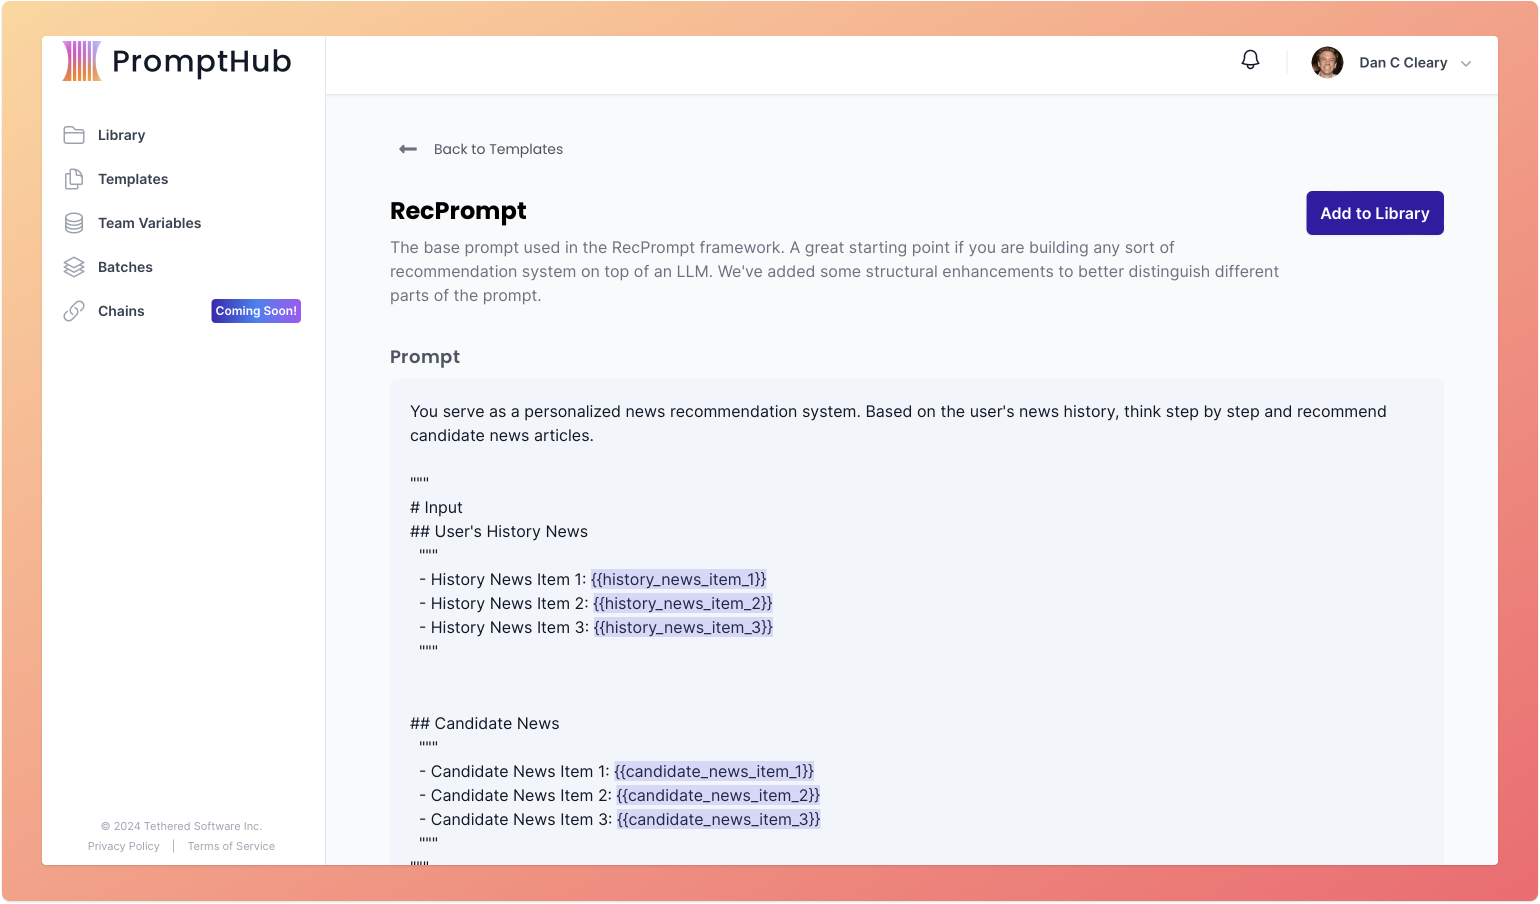Screen dimensions: 1540x904
Task: Expand the user menu chevron
Action: 1466,63
